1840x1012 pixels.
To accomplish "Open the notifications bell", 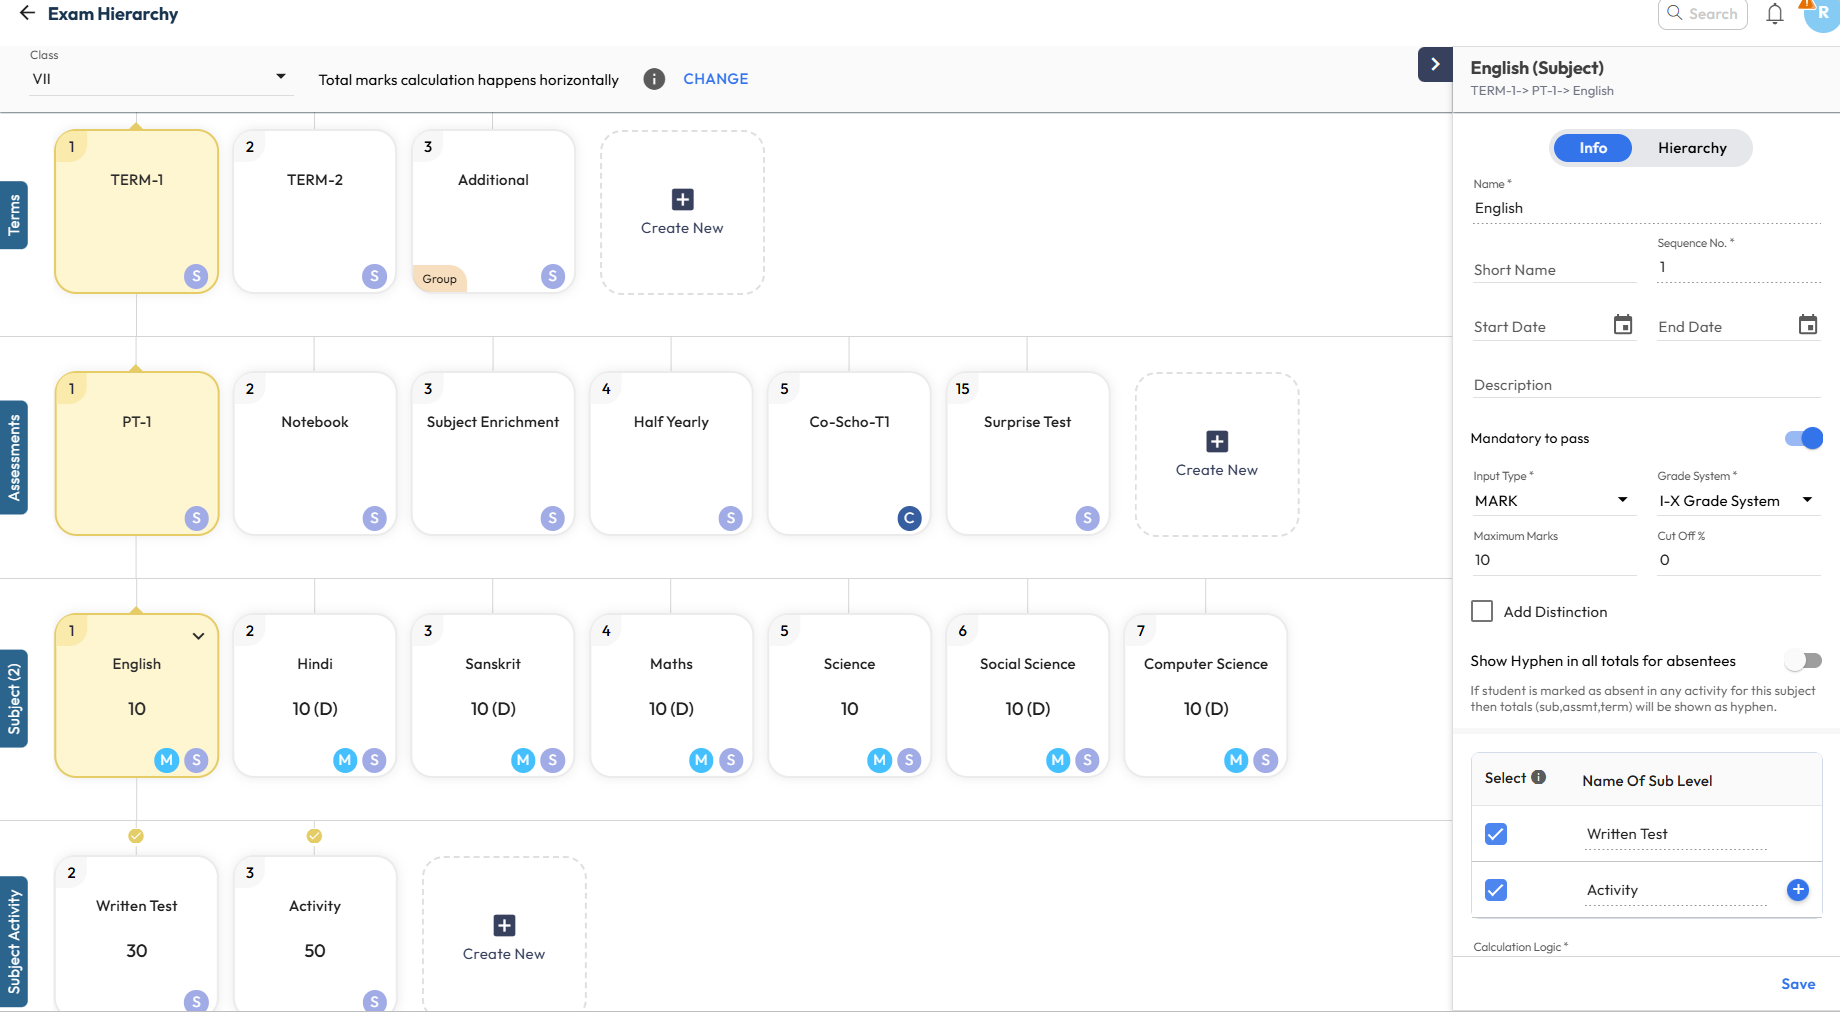I will [1774, 14].
